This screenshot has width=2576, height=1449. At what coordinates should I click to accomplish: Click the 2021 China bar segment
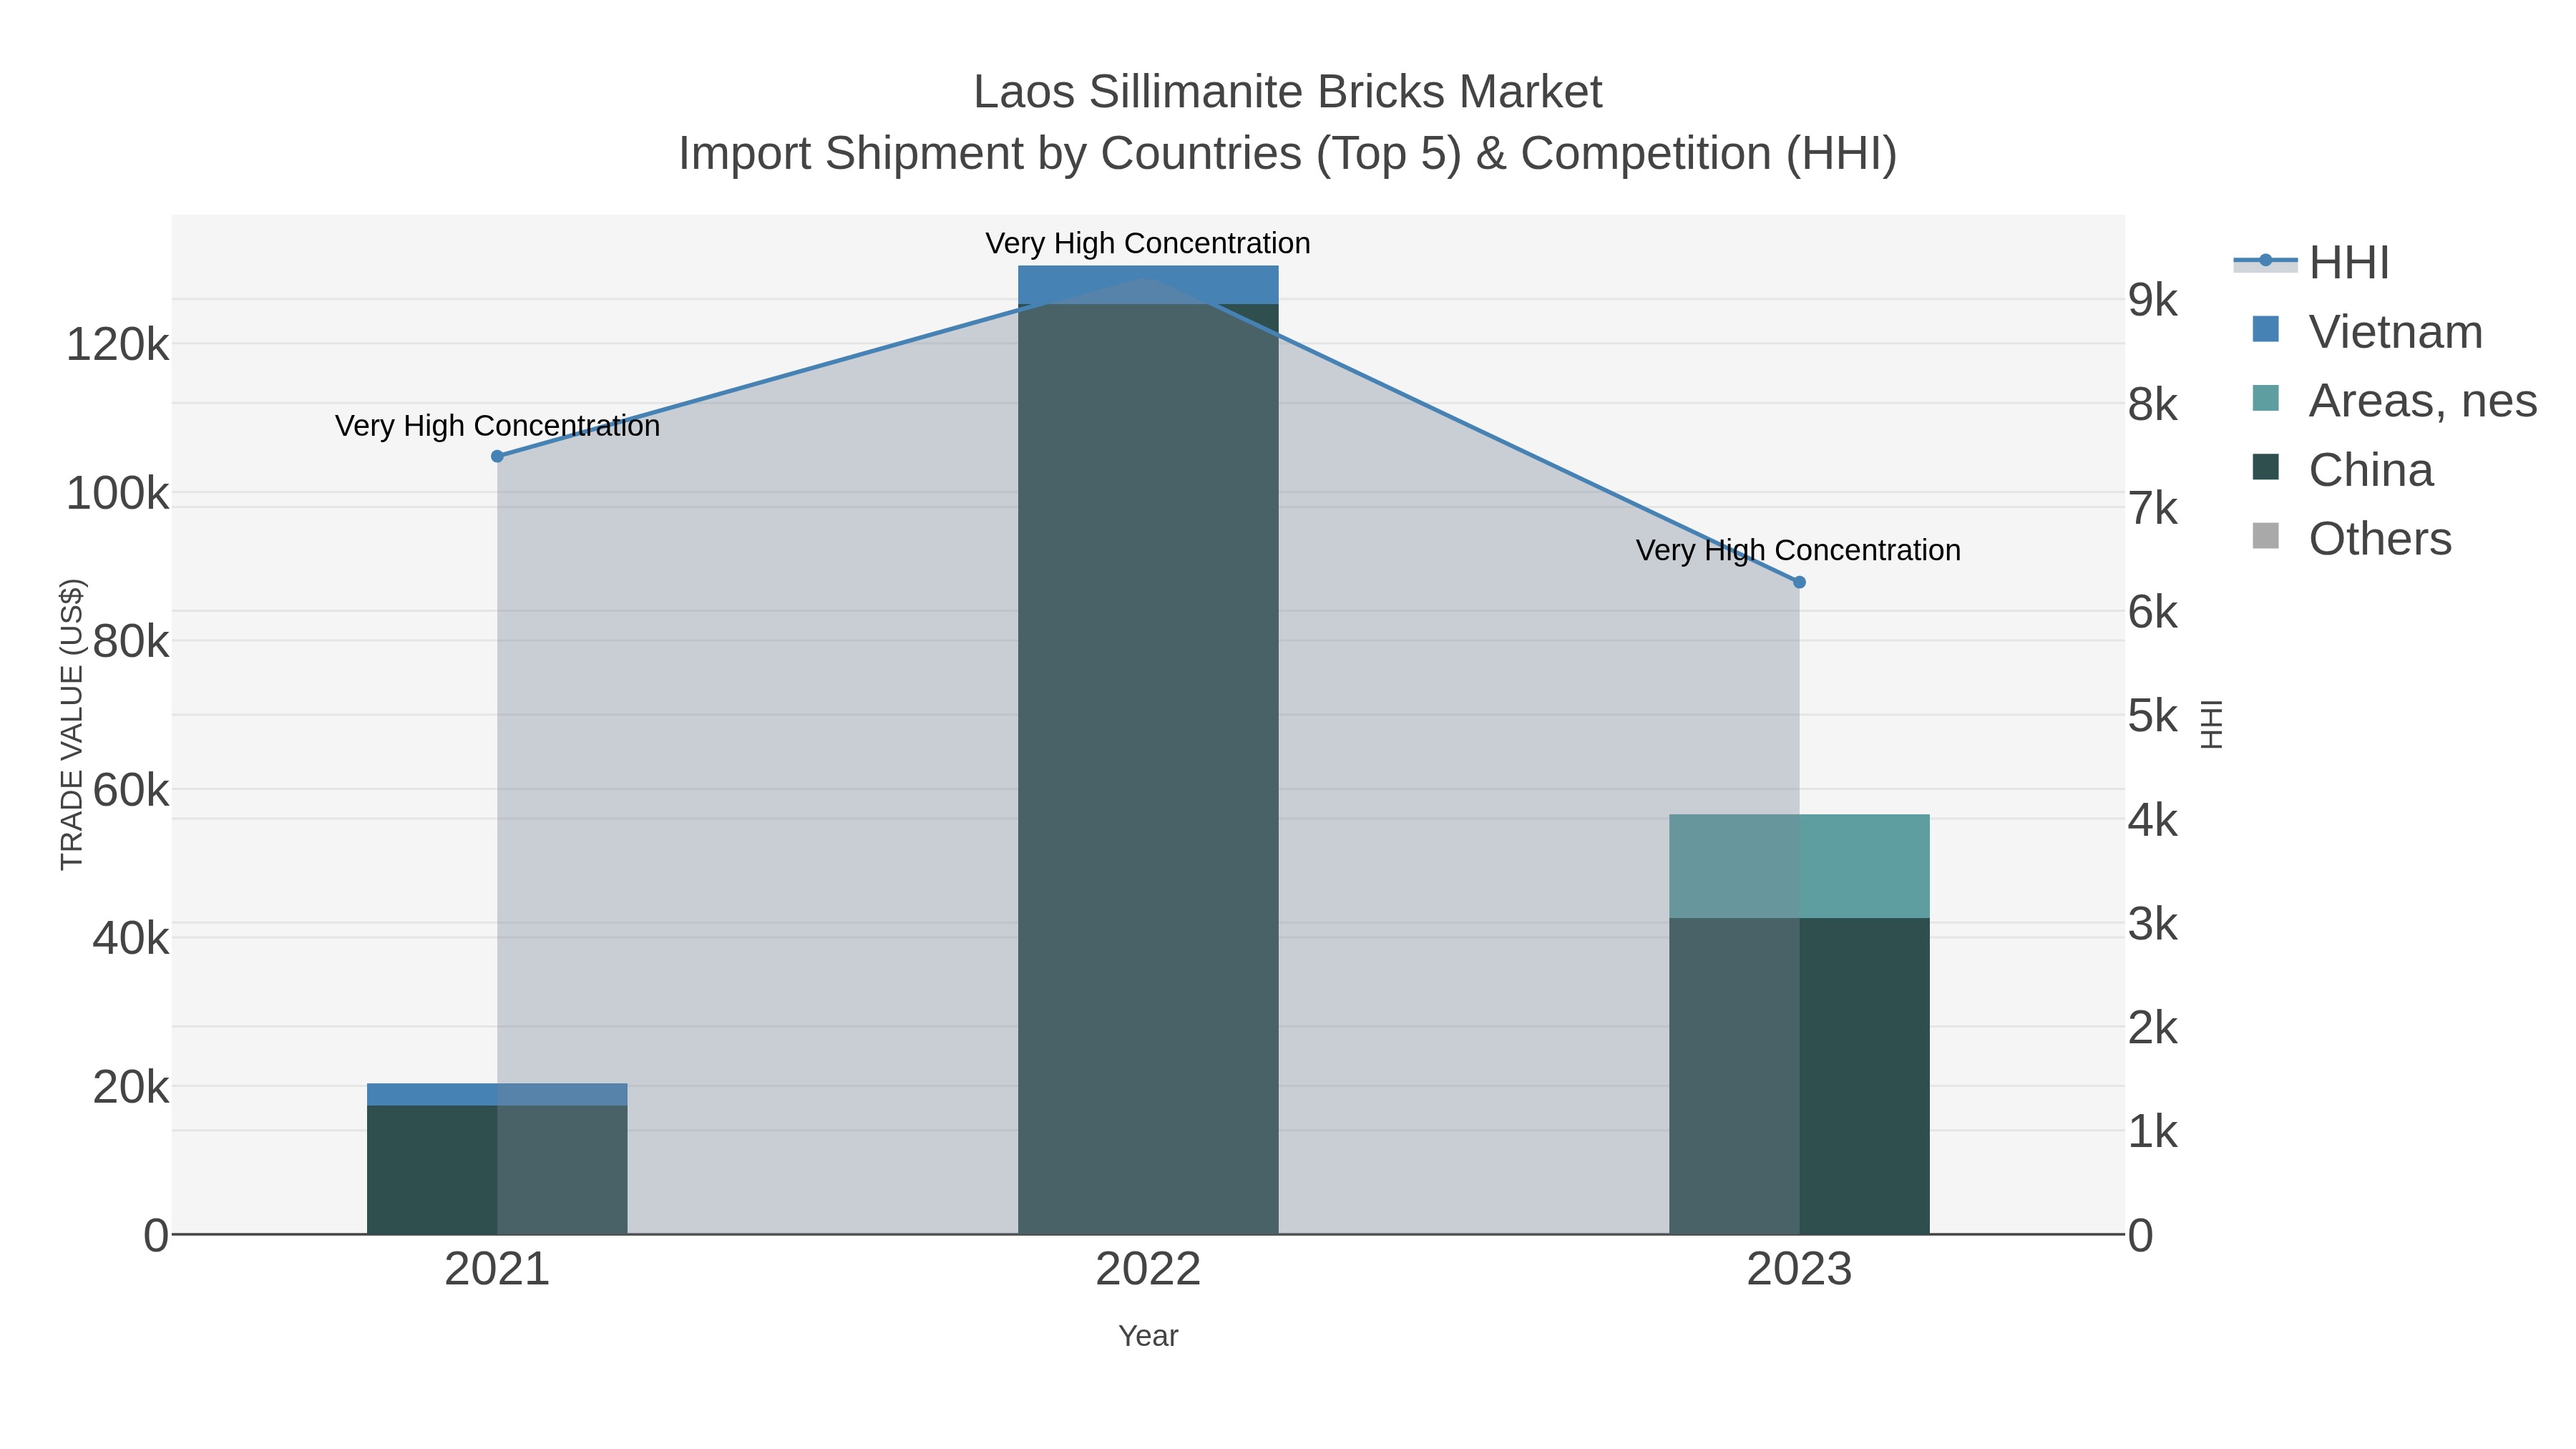[497, 1169]
